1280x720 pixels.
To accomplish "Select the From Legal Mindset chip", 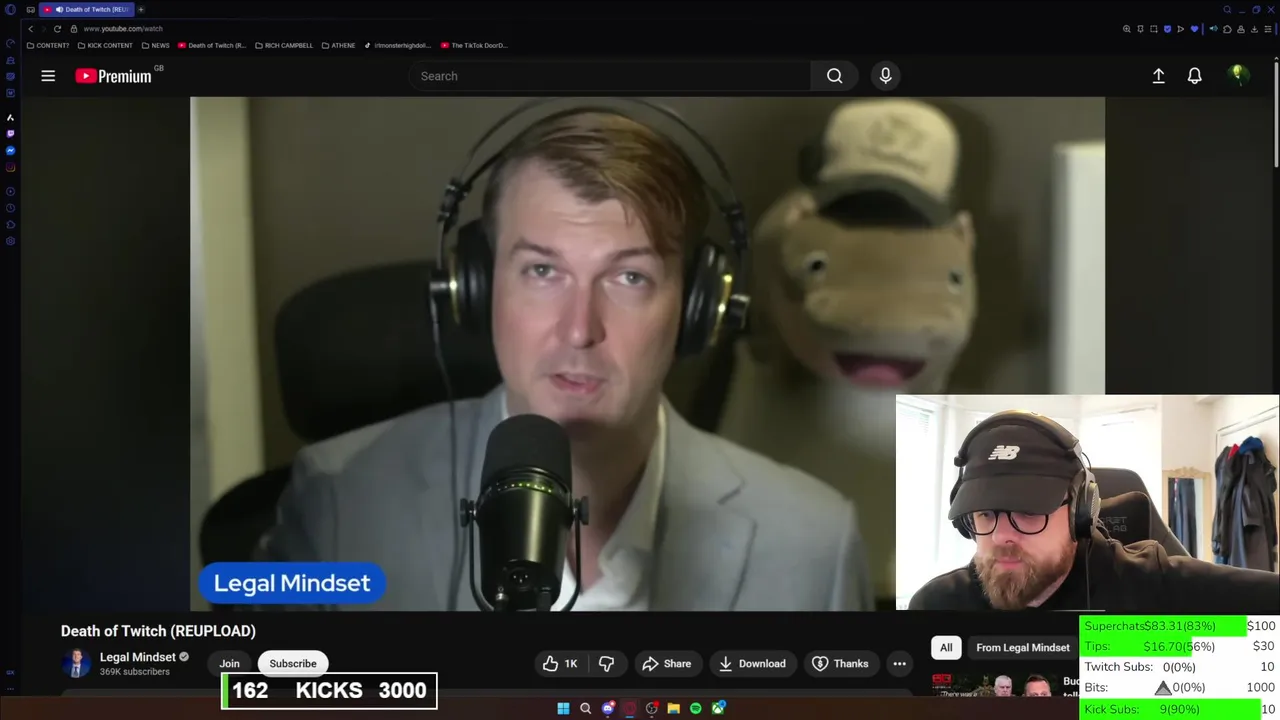I will tap(1023, 647).
